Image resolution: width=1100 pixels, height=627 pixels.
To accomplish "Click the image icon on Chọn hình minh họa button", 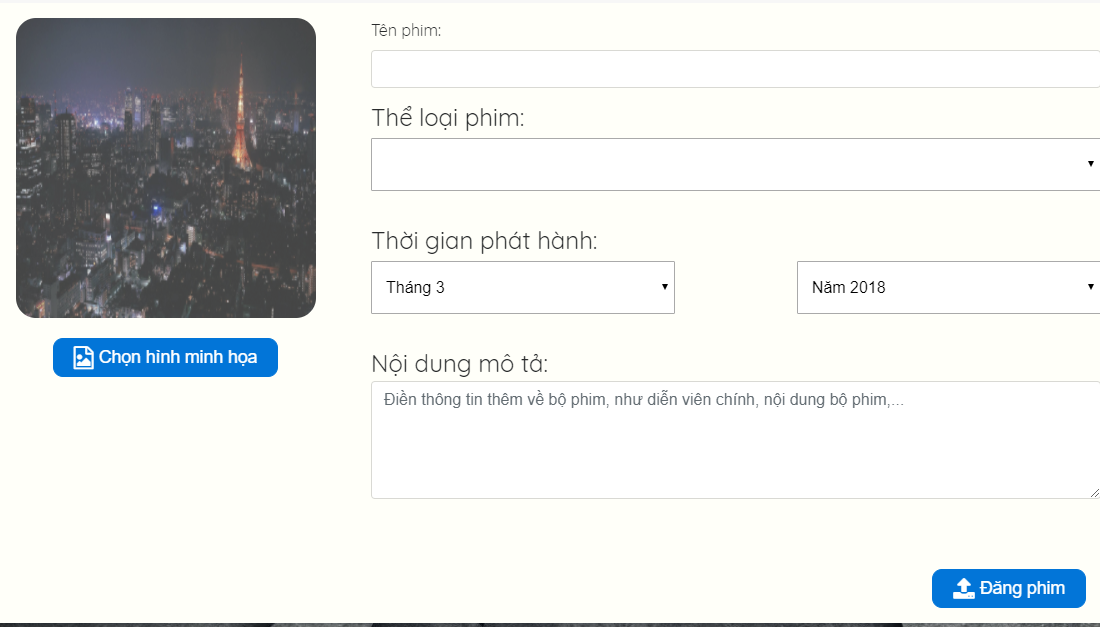I will [x=85, y=357].
